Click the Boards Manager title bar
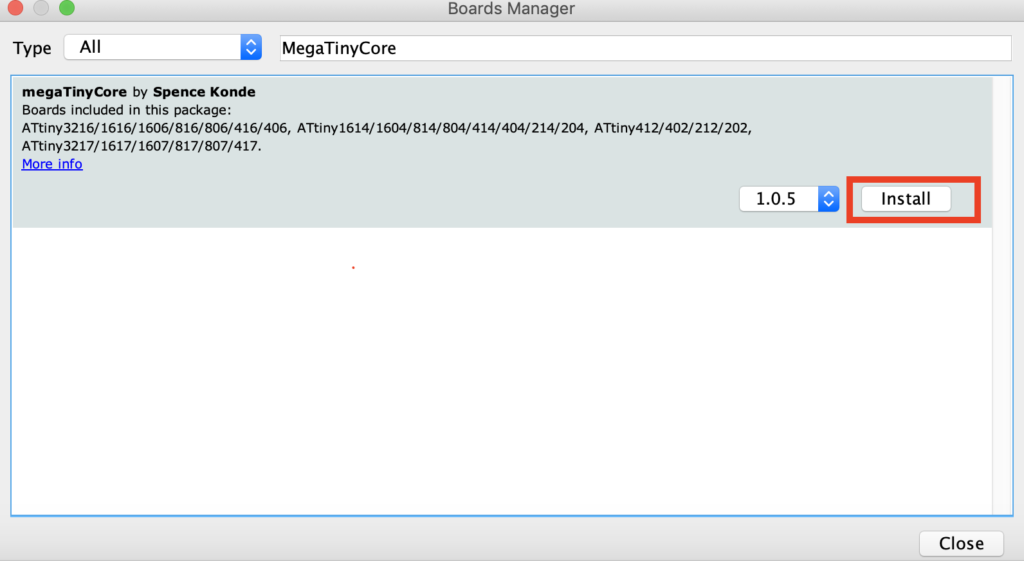1024x561 pixels. (x=511, y=9)
